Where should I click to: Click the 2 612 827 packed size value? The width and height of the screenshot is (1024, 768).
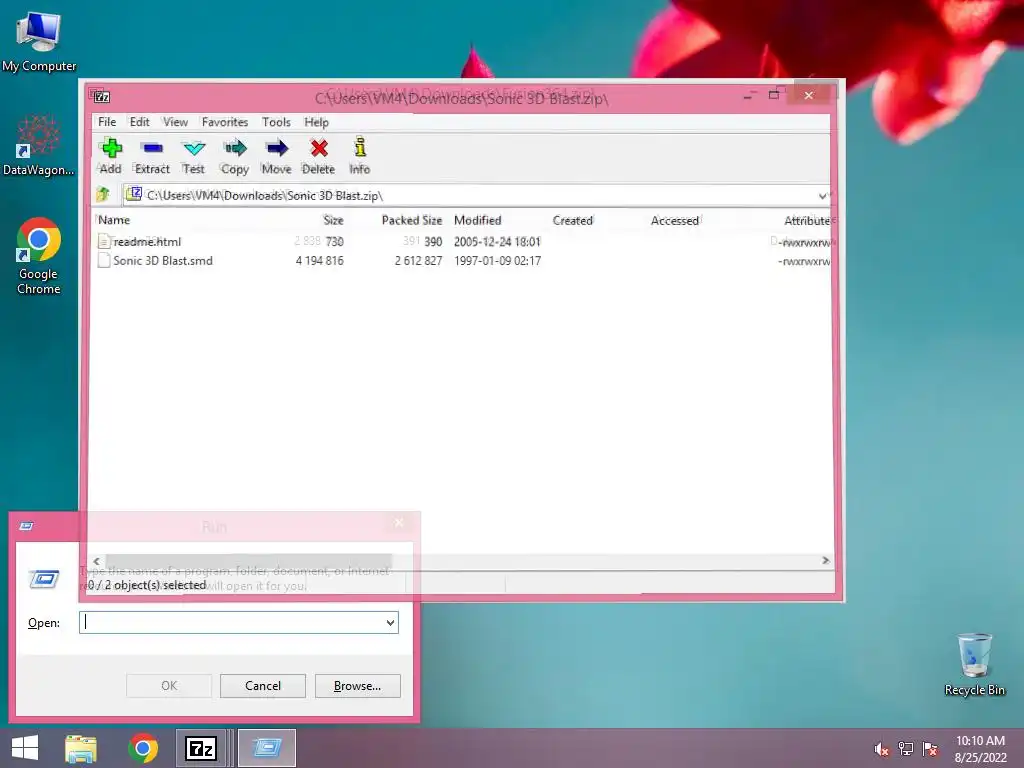[418, 261]
